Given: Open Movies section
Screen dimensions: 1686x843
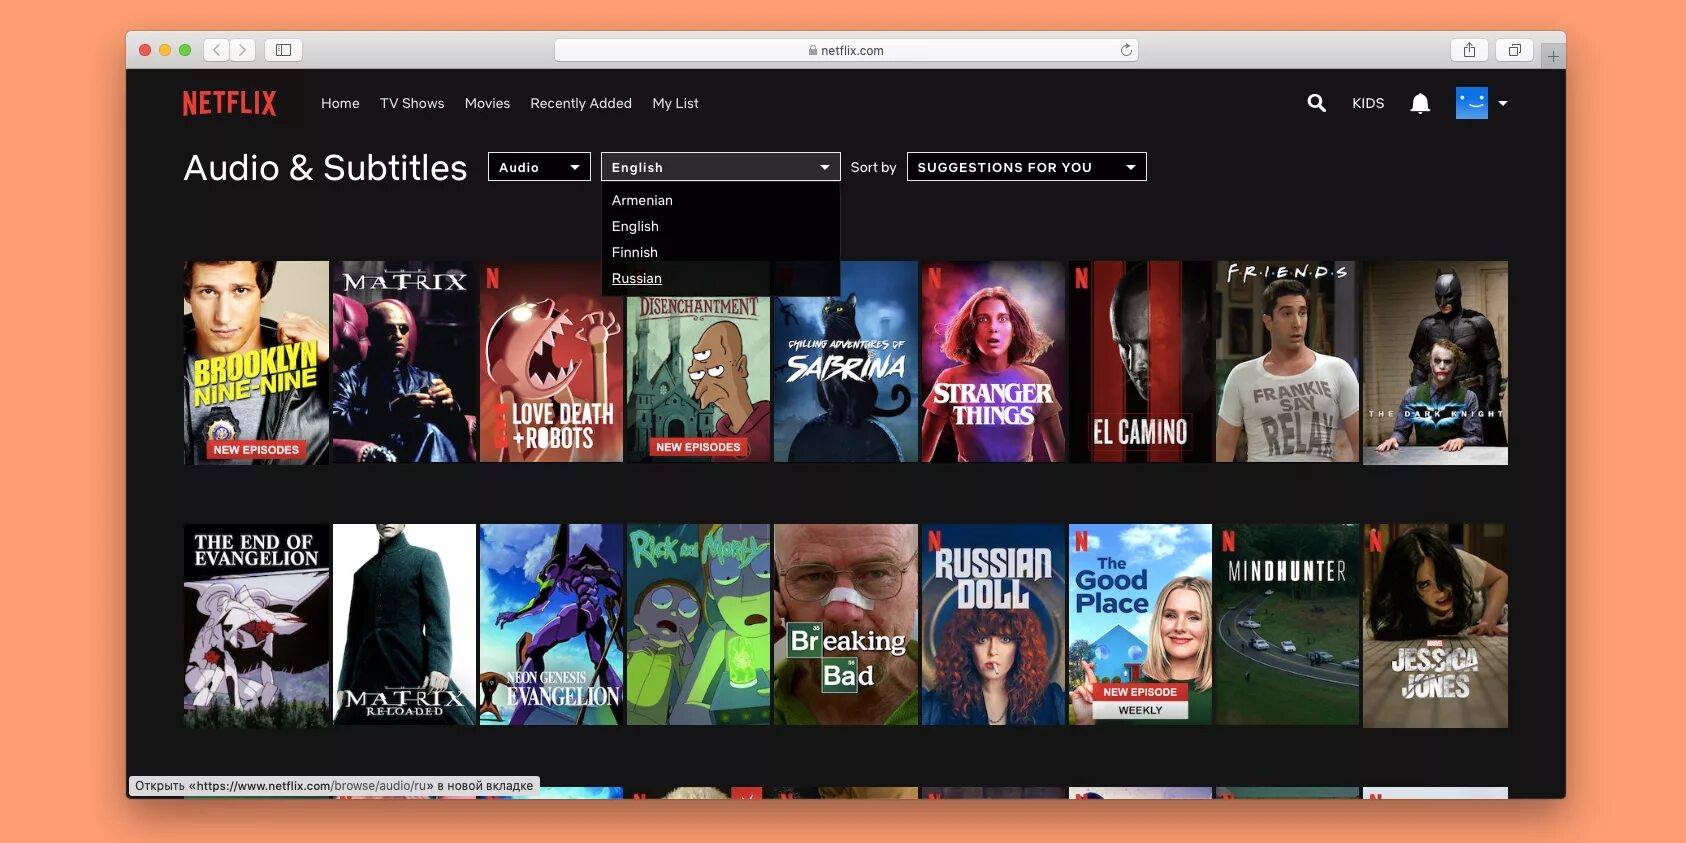Looking at the screenshot, I should [x=487, y=103].
